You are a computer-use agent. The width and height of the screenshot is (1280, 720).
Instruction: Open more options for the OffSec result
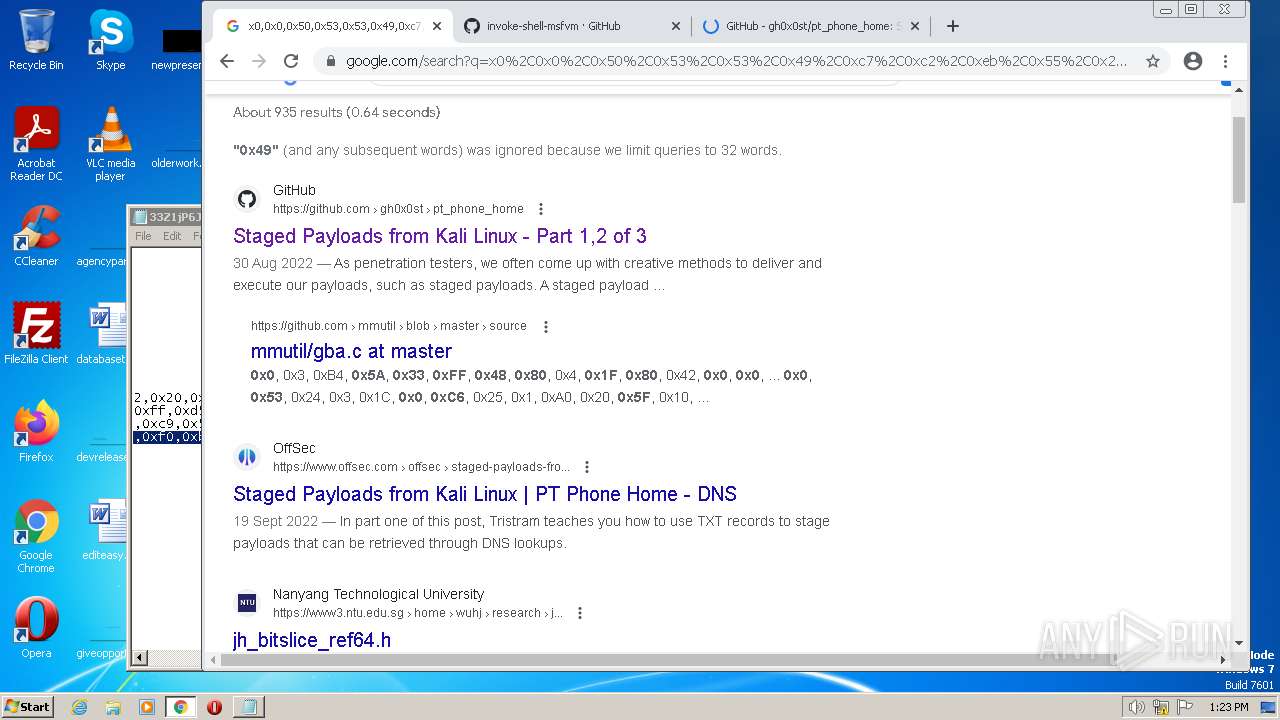[x=587, y=467]
